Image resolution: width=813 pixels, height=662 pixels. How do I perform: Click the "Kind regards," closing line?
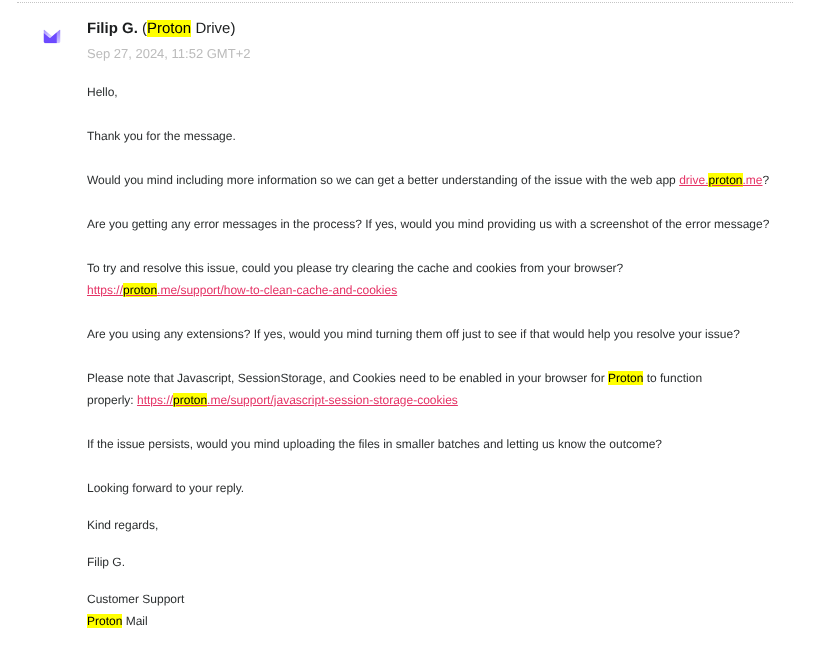(x=122, y=525)
